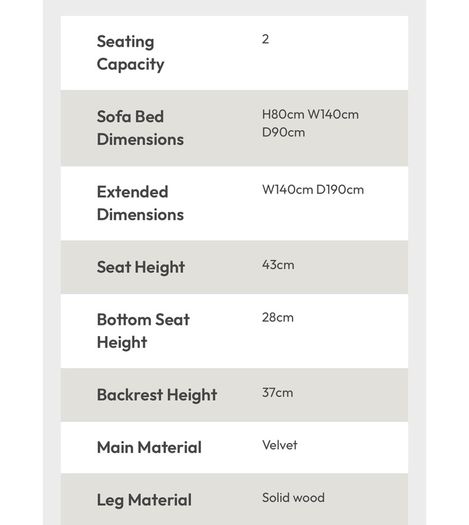Select the Extended Dimensions label
Screen dimensions: 469x525
point(140,203)
